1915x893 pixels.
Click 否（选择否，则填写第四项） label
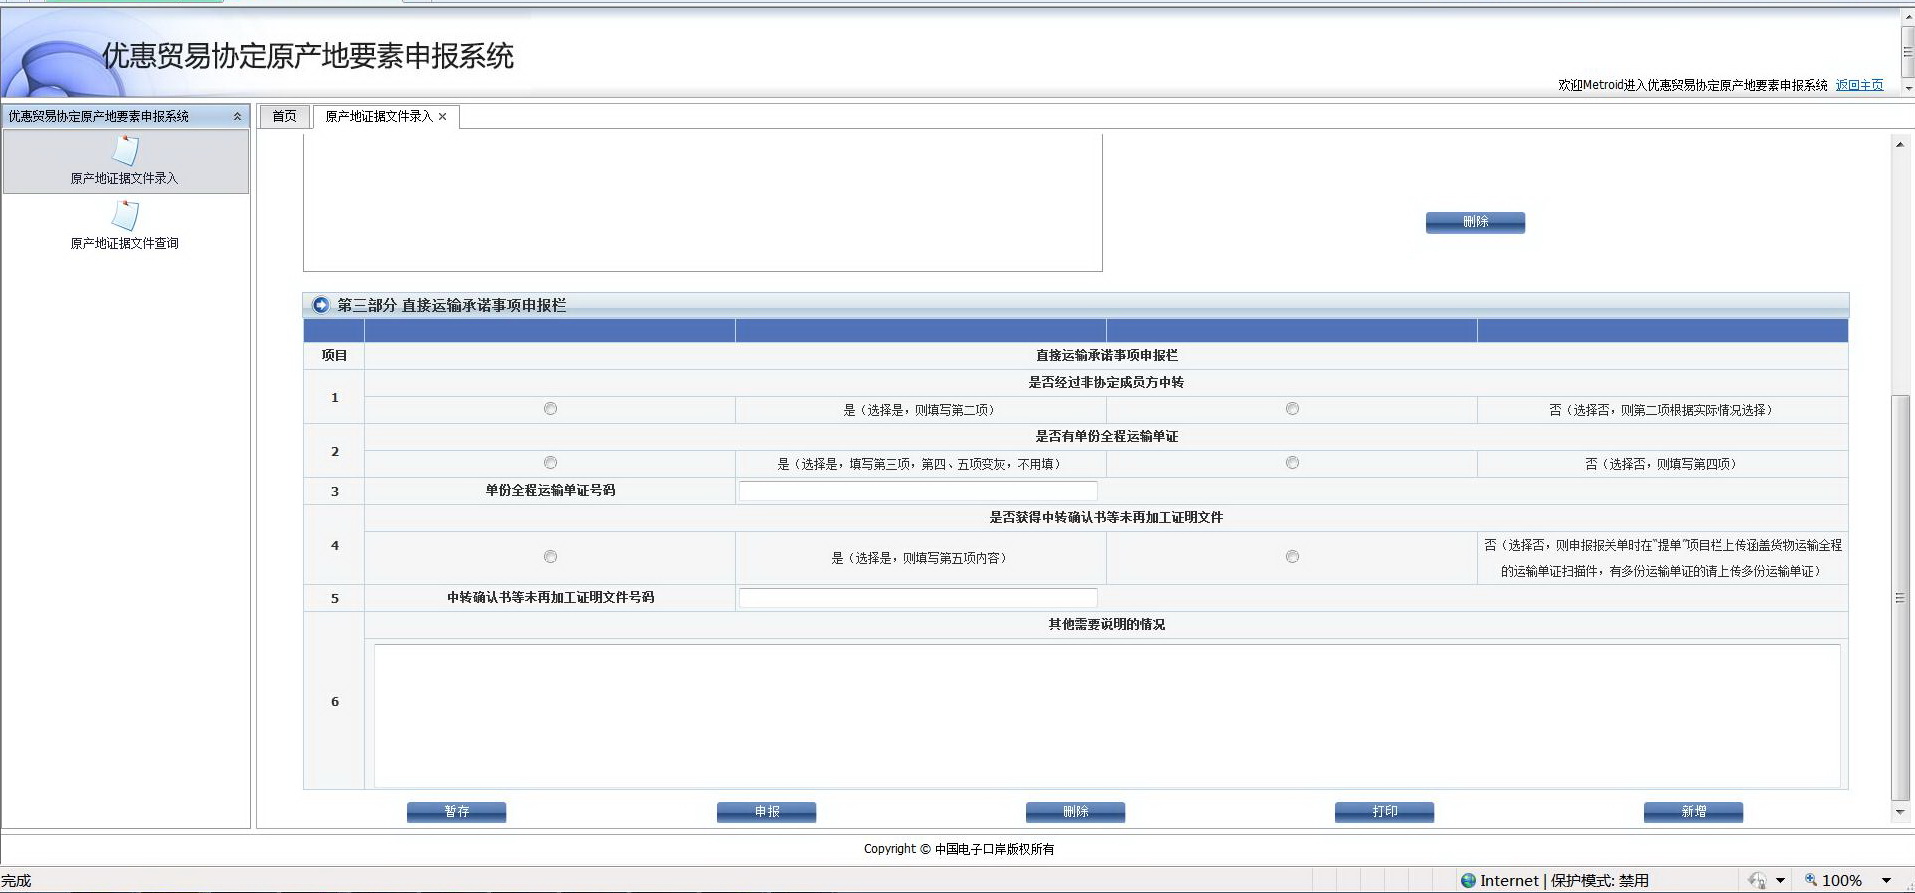point(1662,464)
